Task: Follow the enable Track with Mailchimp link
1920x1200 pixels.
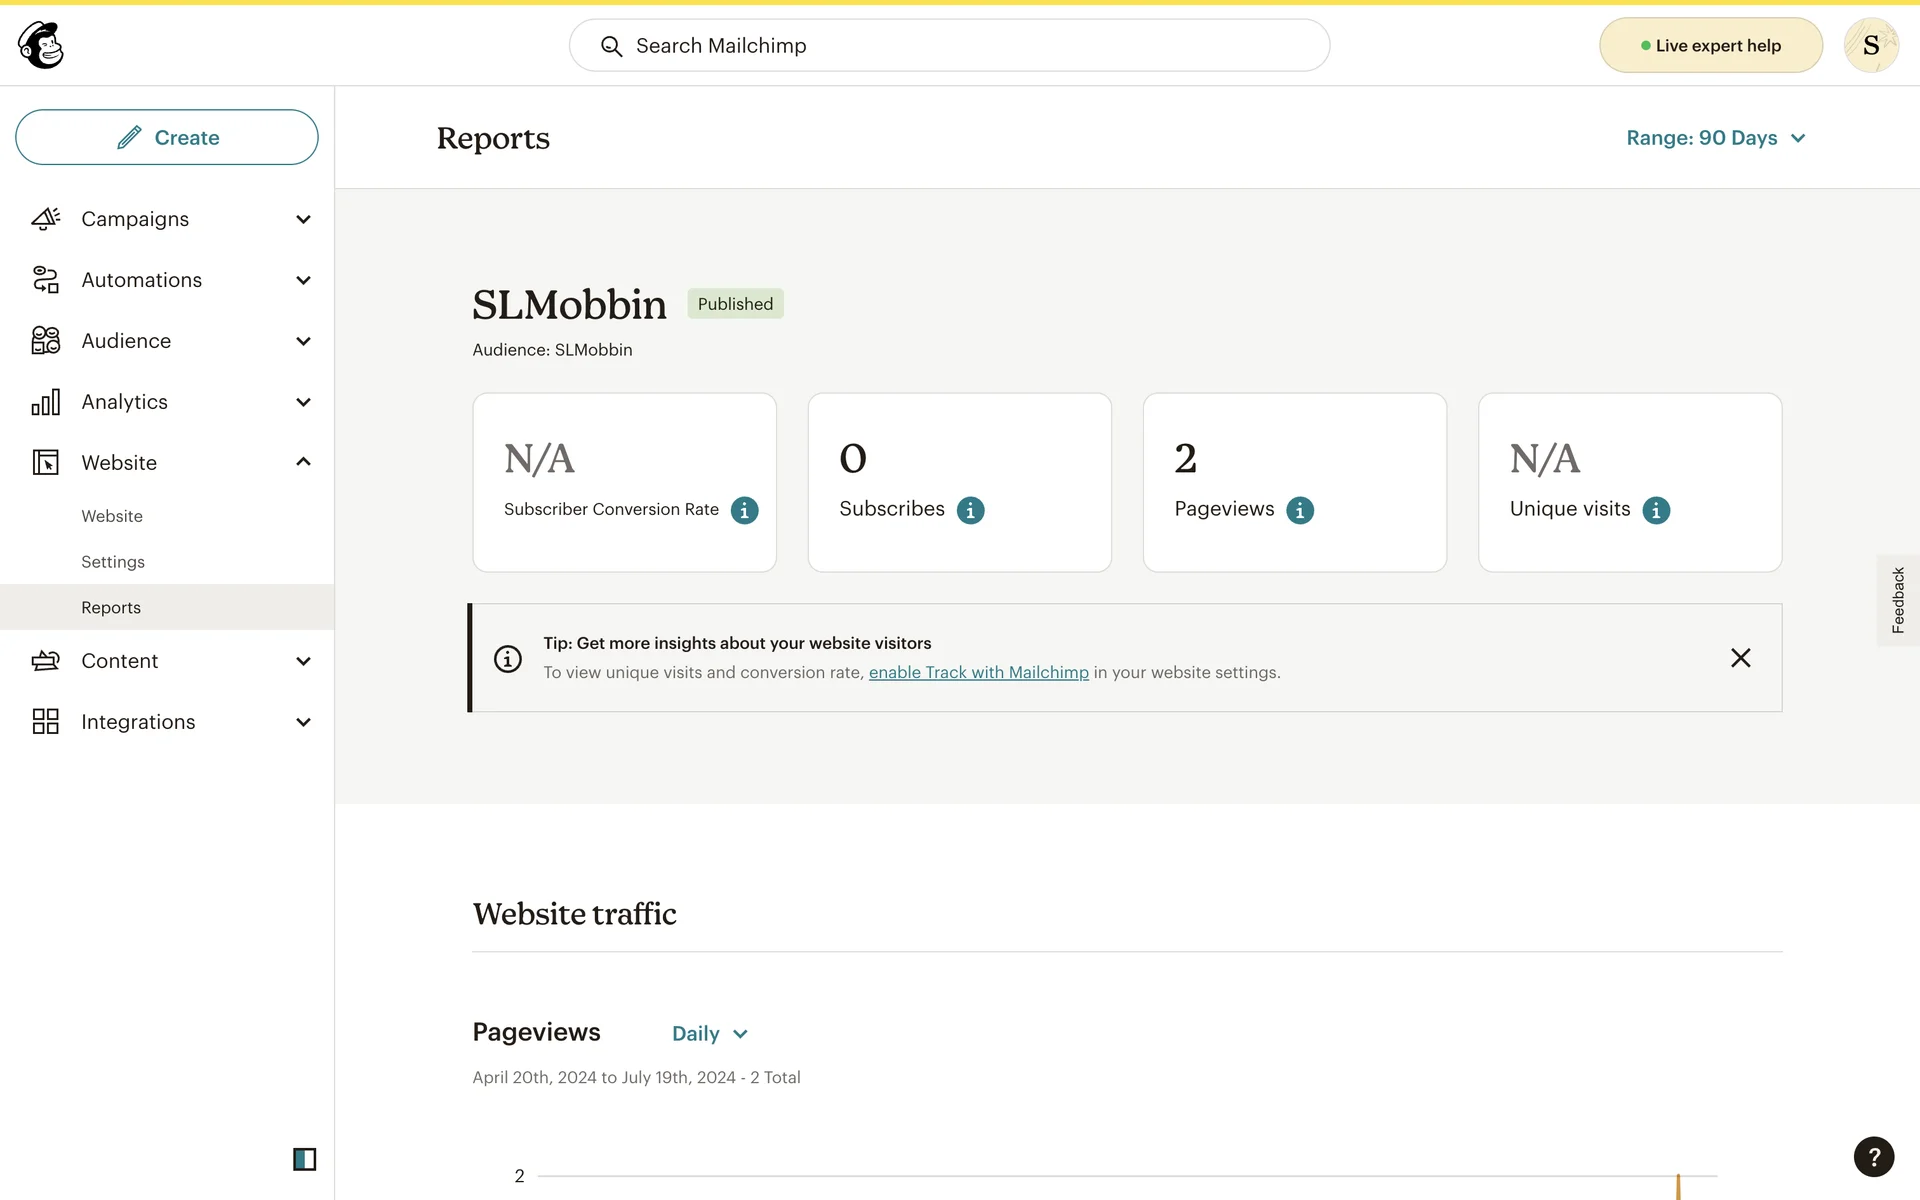Action: pyautogui.click(x=978, y=672)
